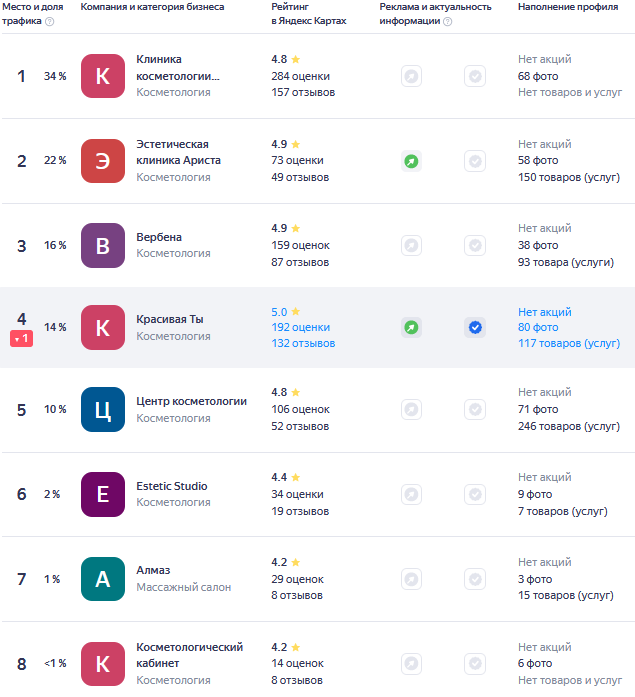This screenshot has height=697, width=635.
Task: Click the verification checkmark for Косметологический кабинет
Action: 475,664
